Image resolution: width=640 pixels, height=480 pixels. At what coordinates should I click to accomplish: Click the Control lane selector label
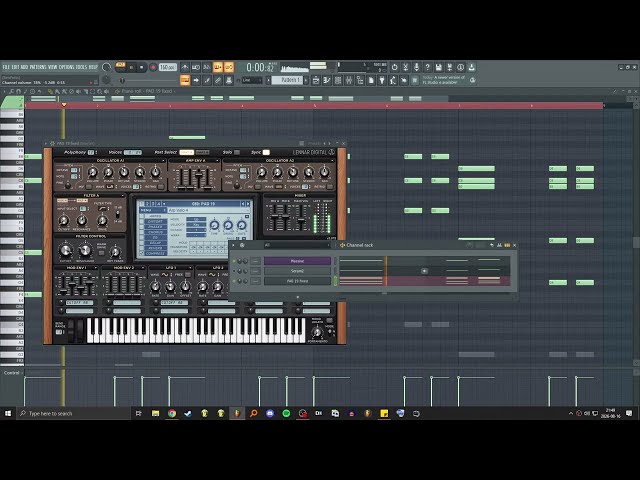point(11,373)
